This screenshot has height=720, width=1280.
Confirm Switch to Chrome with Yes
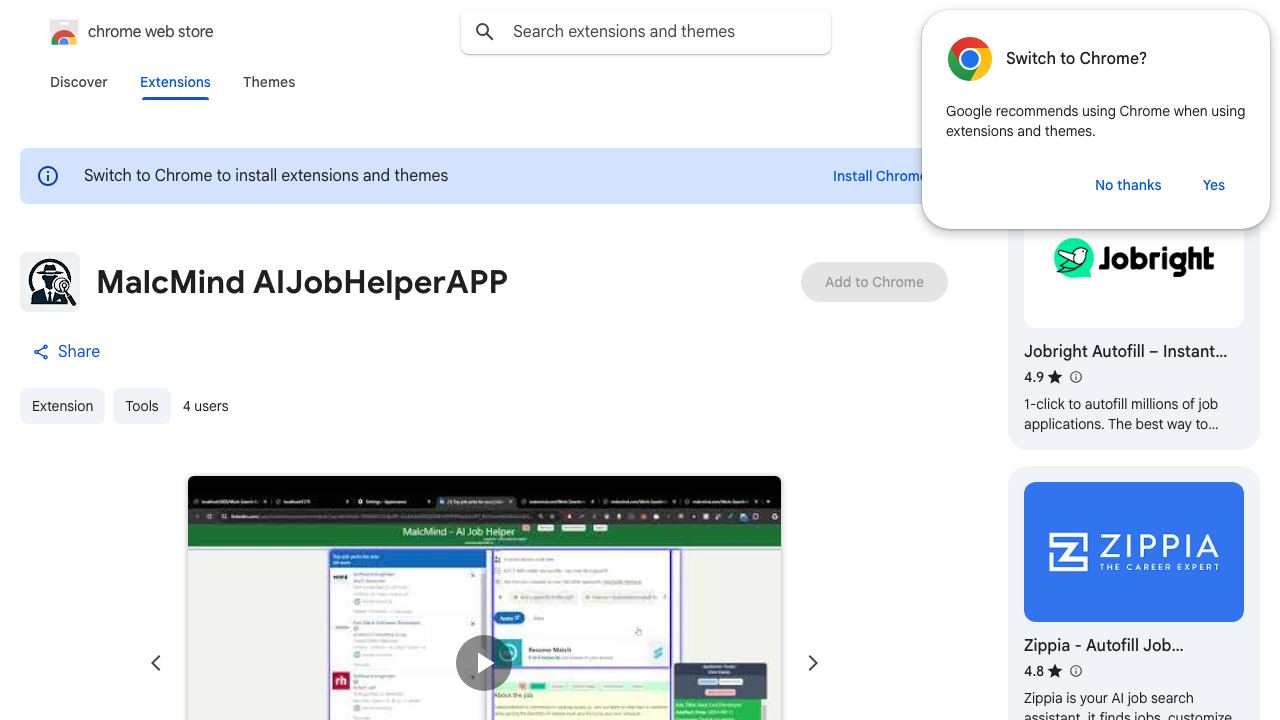[x=1214, y=185]
